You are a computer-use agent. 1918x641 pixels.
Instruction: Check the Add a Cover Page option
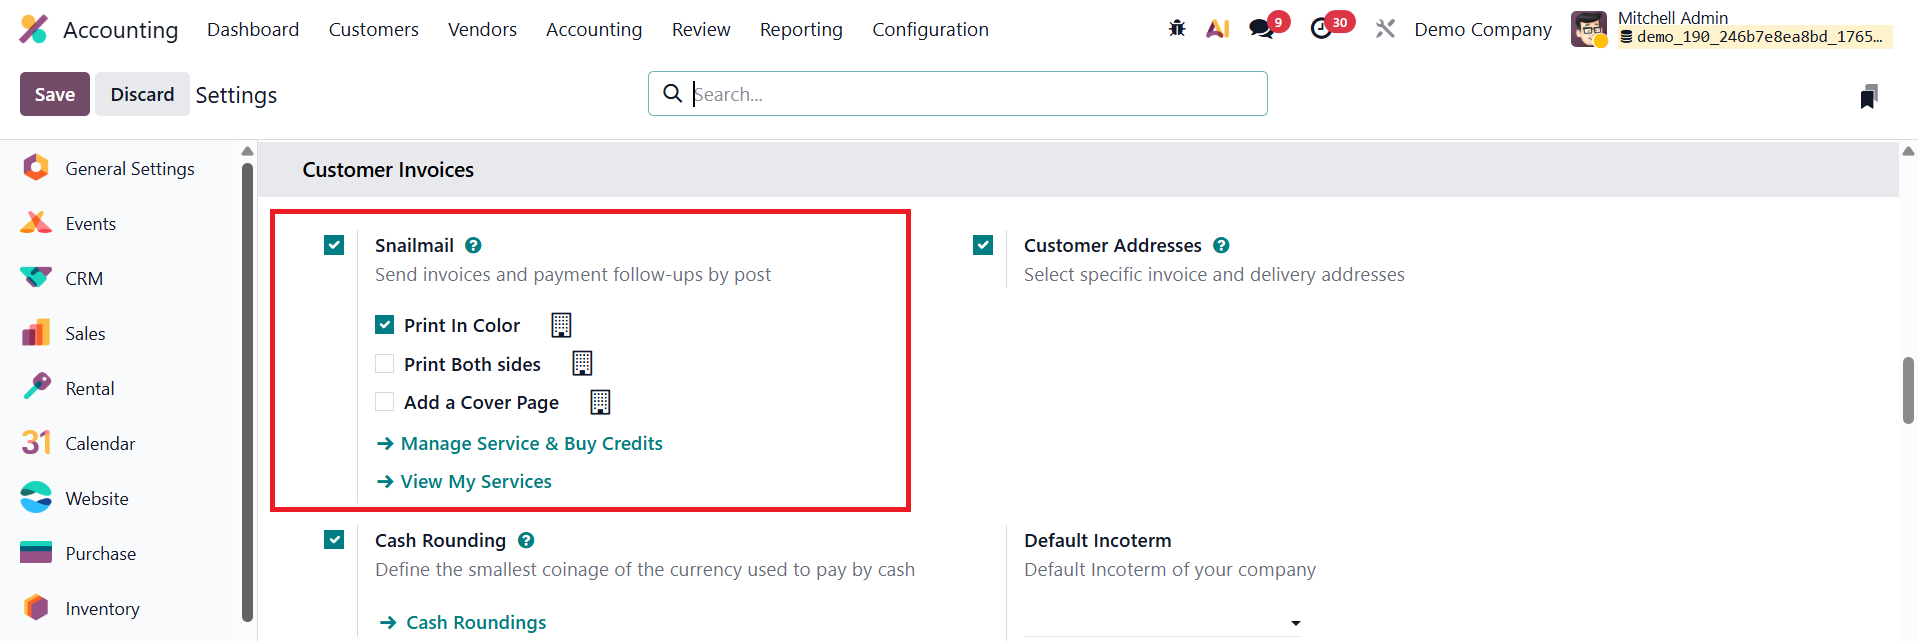click(385, 402)
